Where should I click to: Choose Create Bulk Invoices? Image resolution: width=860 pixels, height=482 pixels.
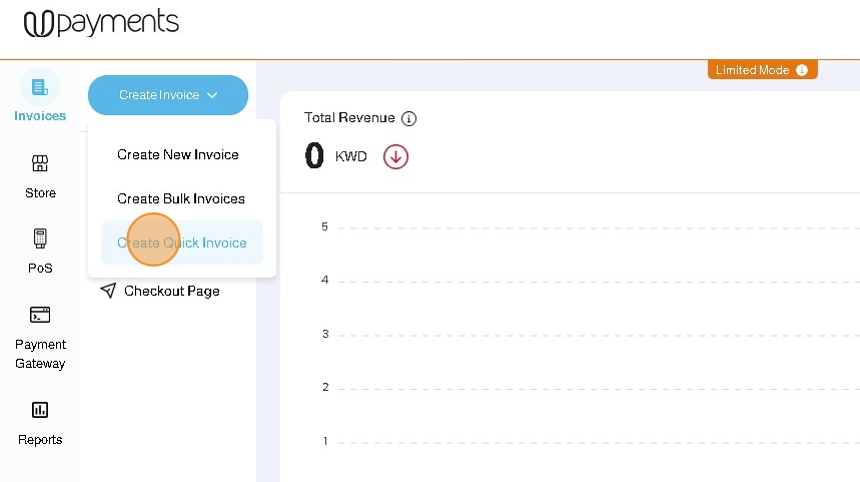tap(181, 199)
